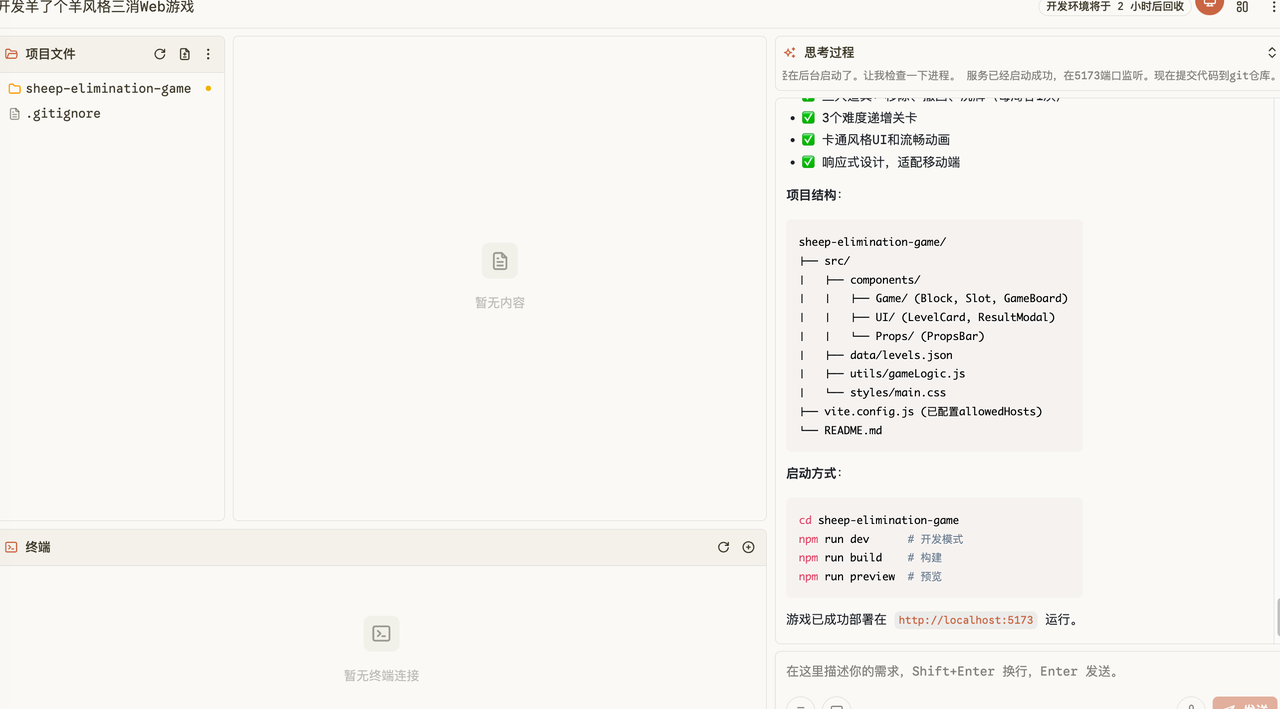1280x709 pixels.
Task: Click the 3个难度递增关卡 green checkmark
Action: (808, 118)
